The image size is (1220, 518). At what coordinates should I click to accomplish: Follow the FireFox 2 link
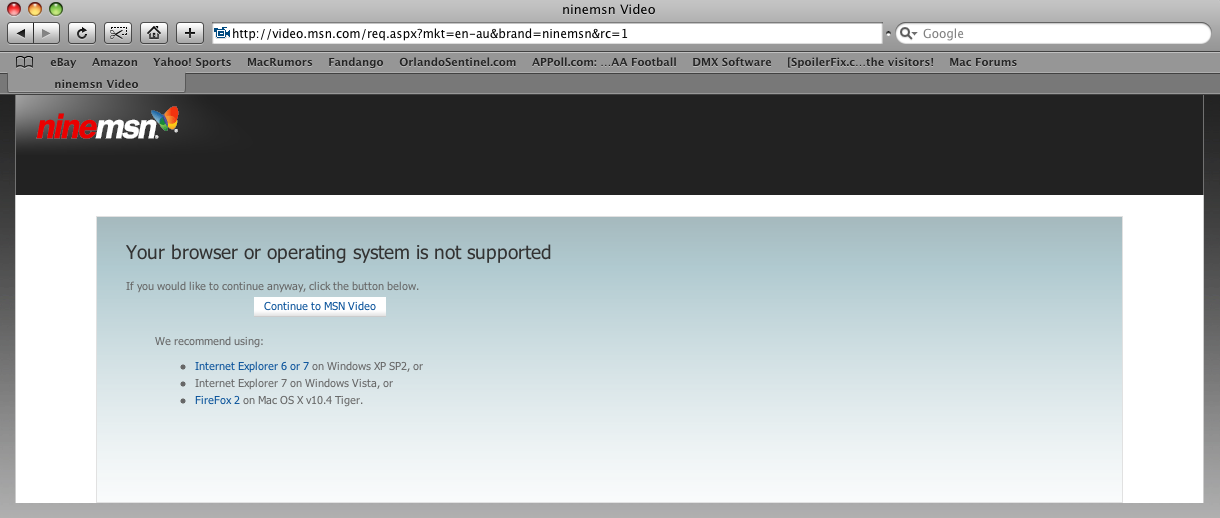pyautogui.click(x=217, y=401)
